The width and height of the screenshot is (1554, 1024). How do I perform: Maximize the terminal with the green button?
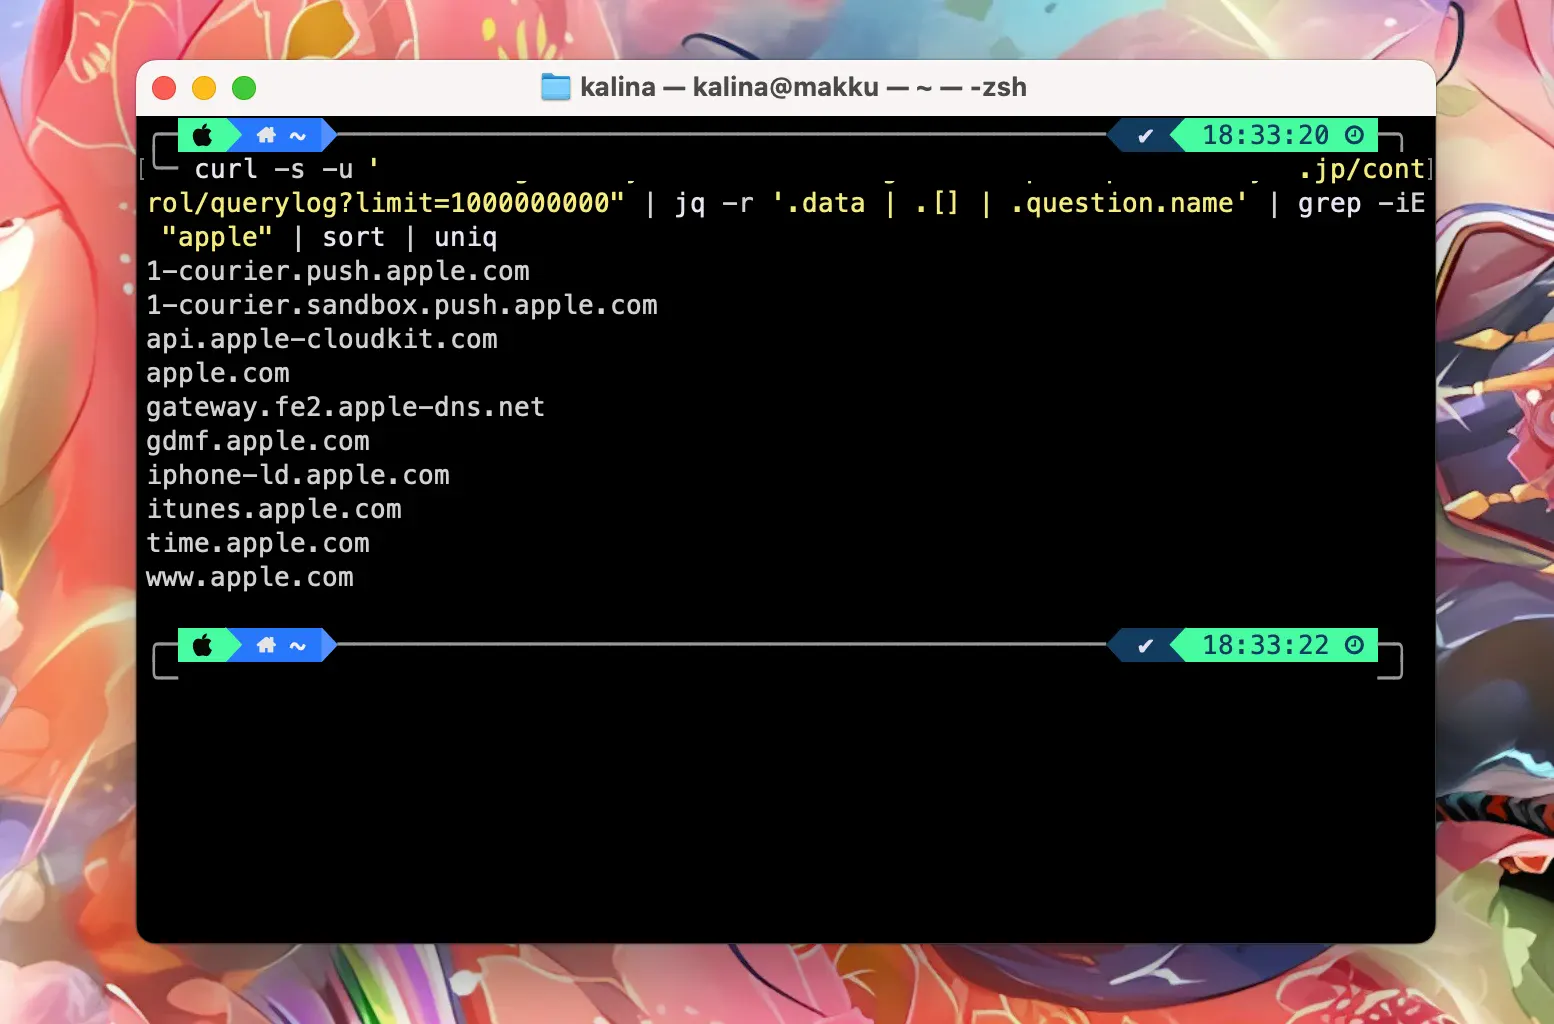(244, 88)
